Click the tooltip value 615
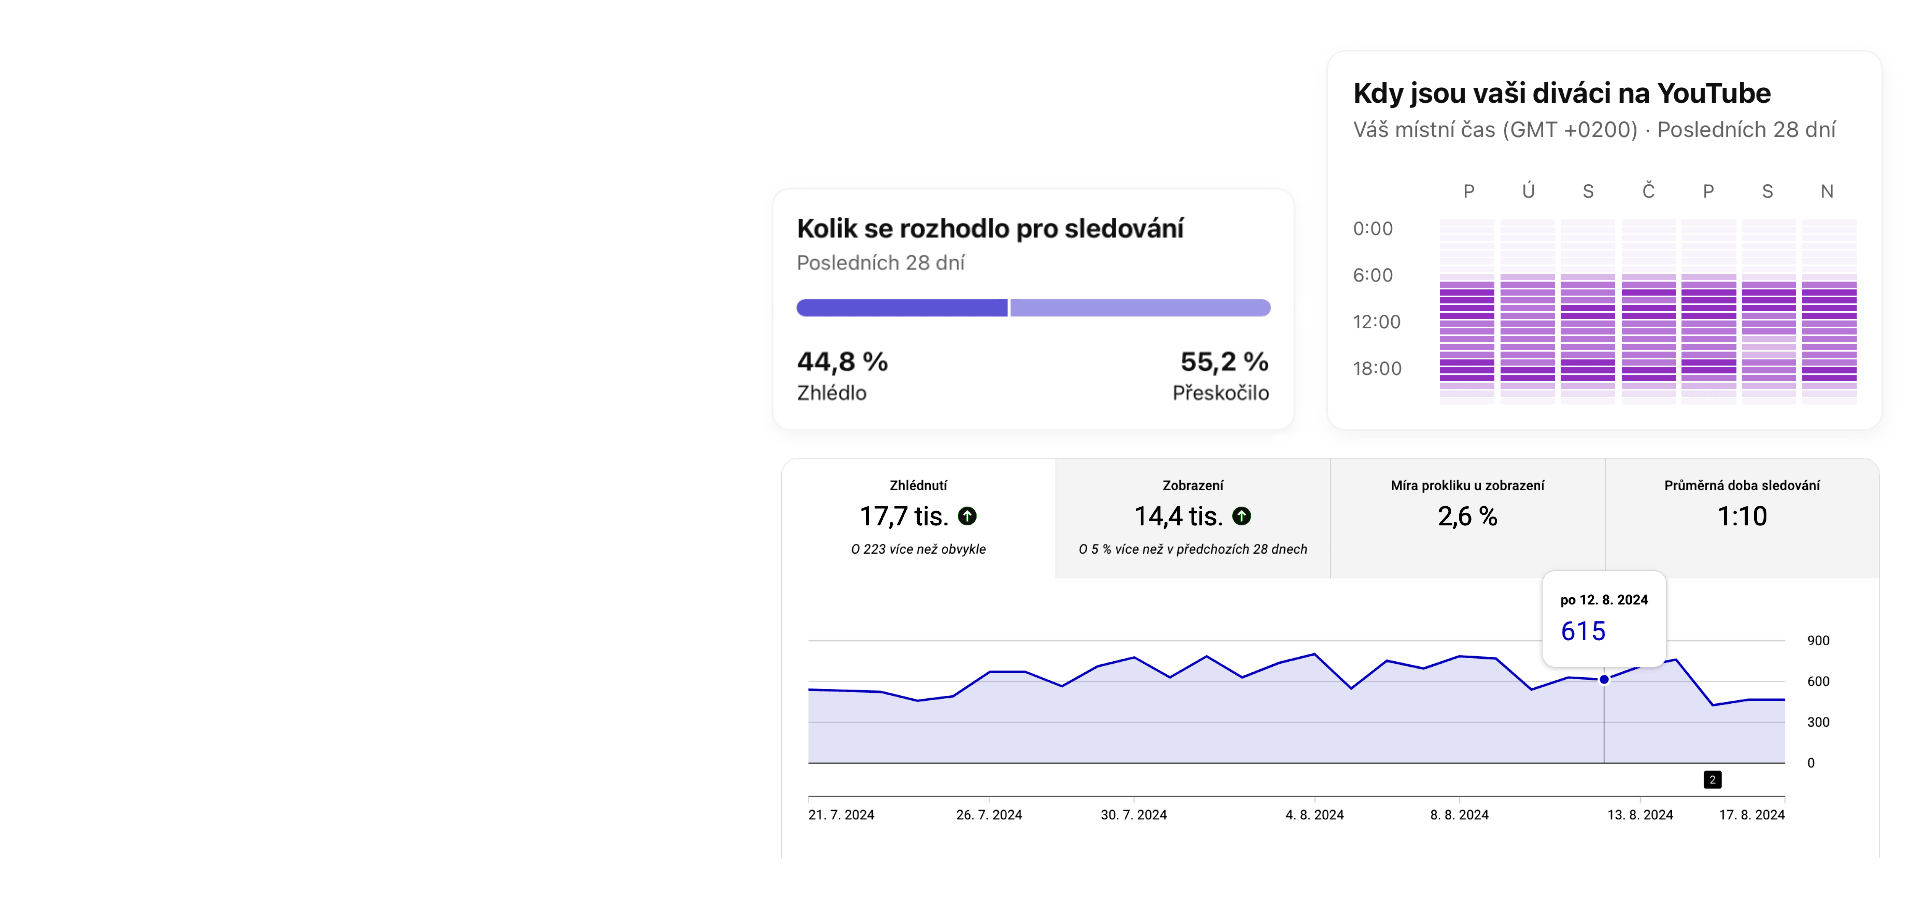This screenshot has height=905, width=1920. 1583,632
